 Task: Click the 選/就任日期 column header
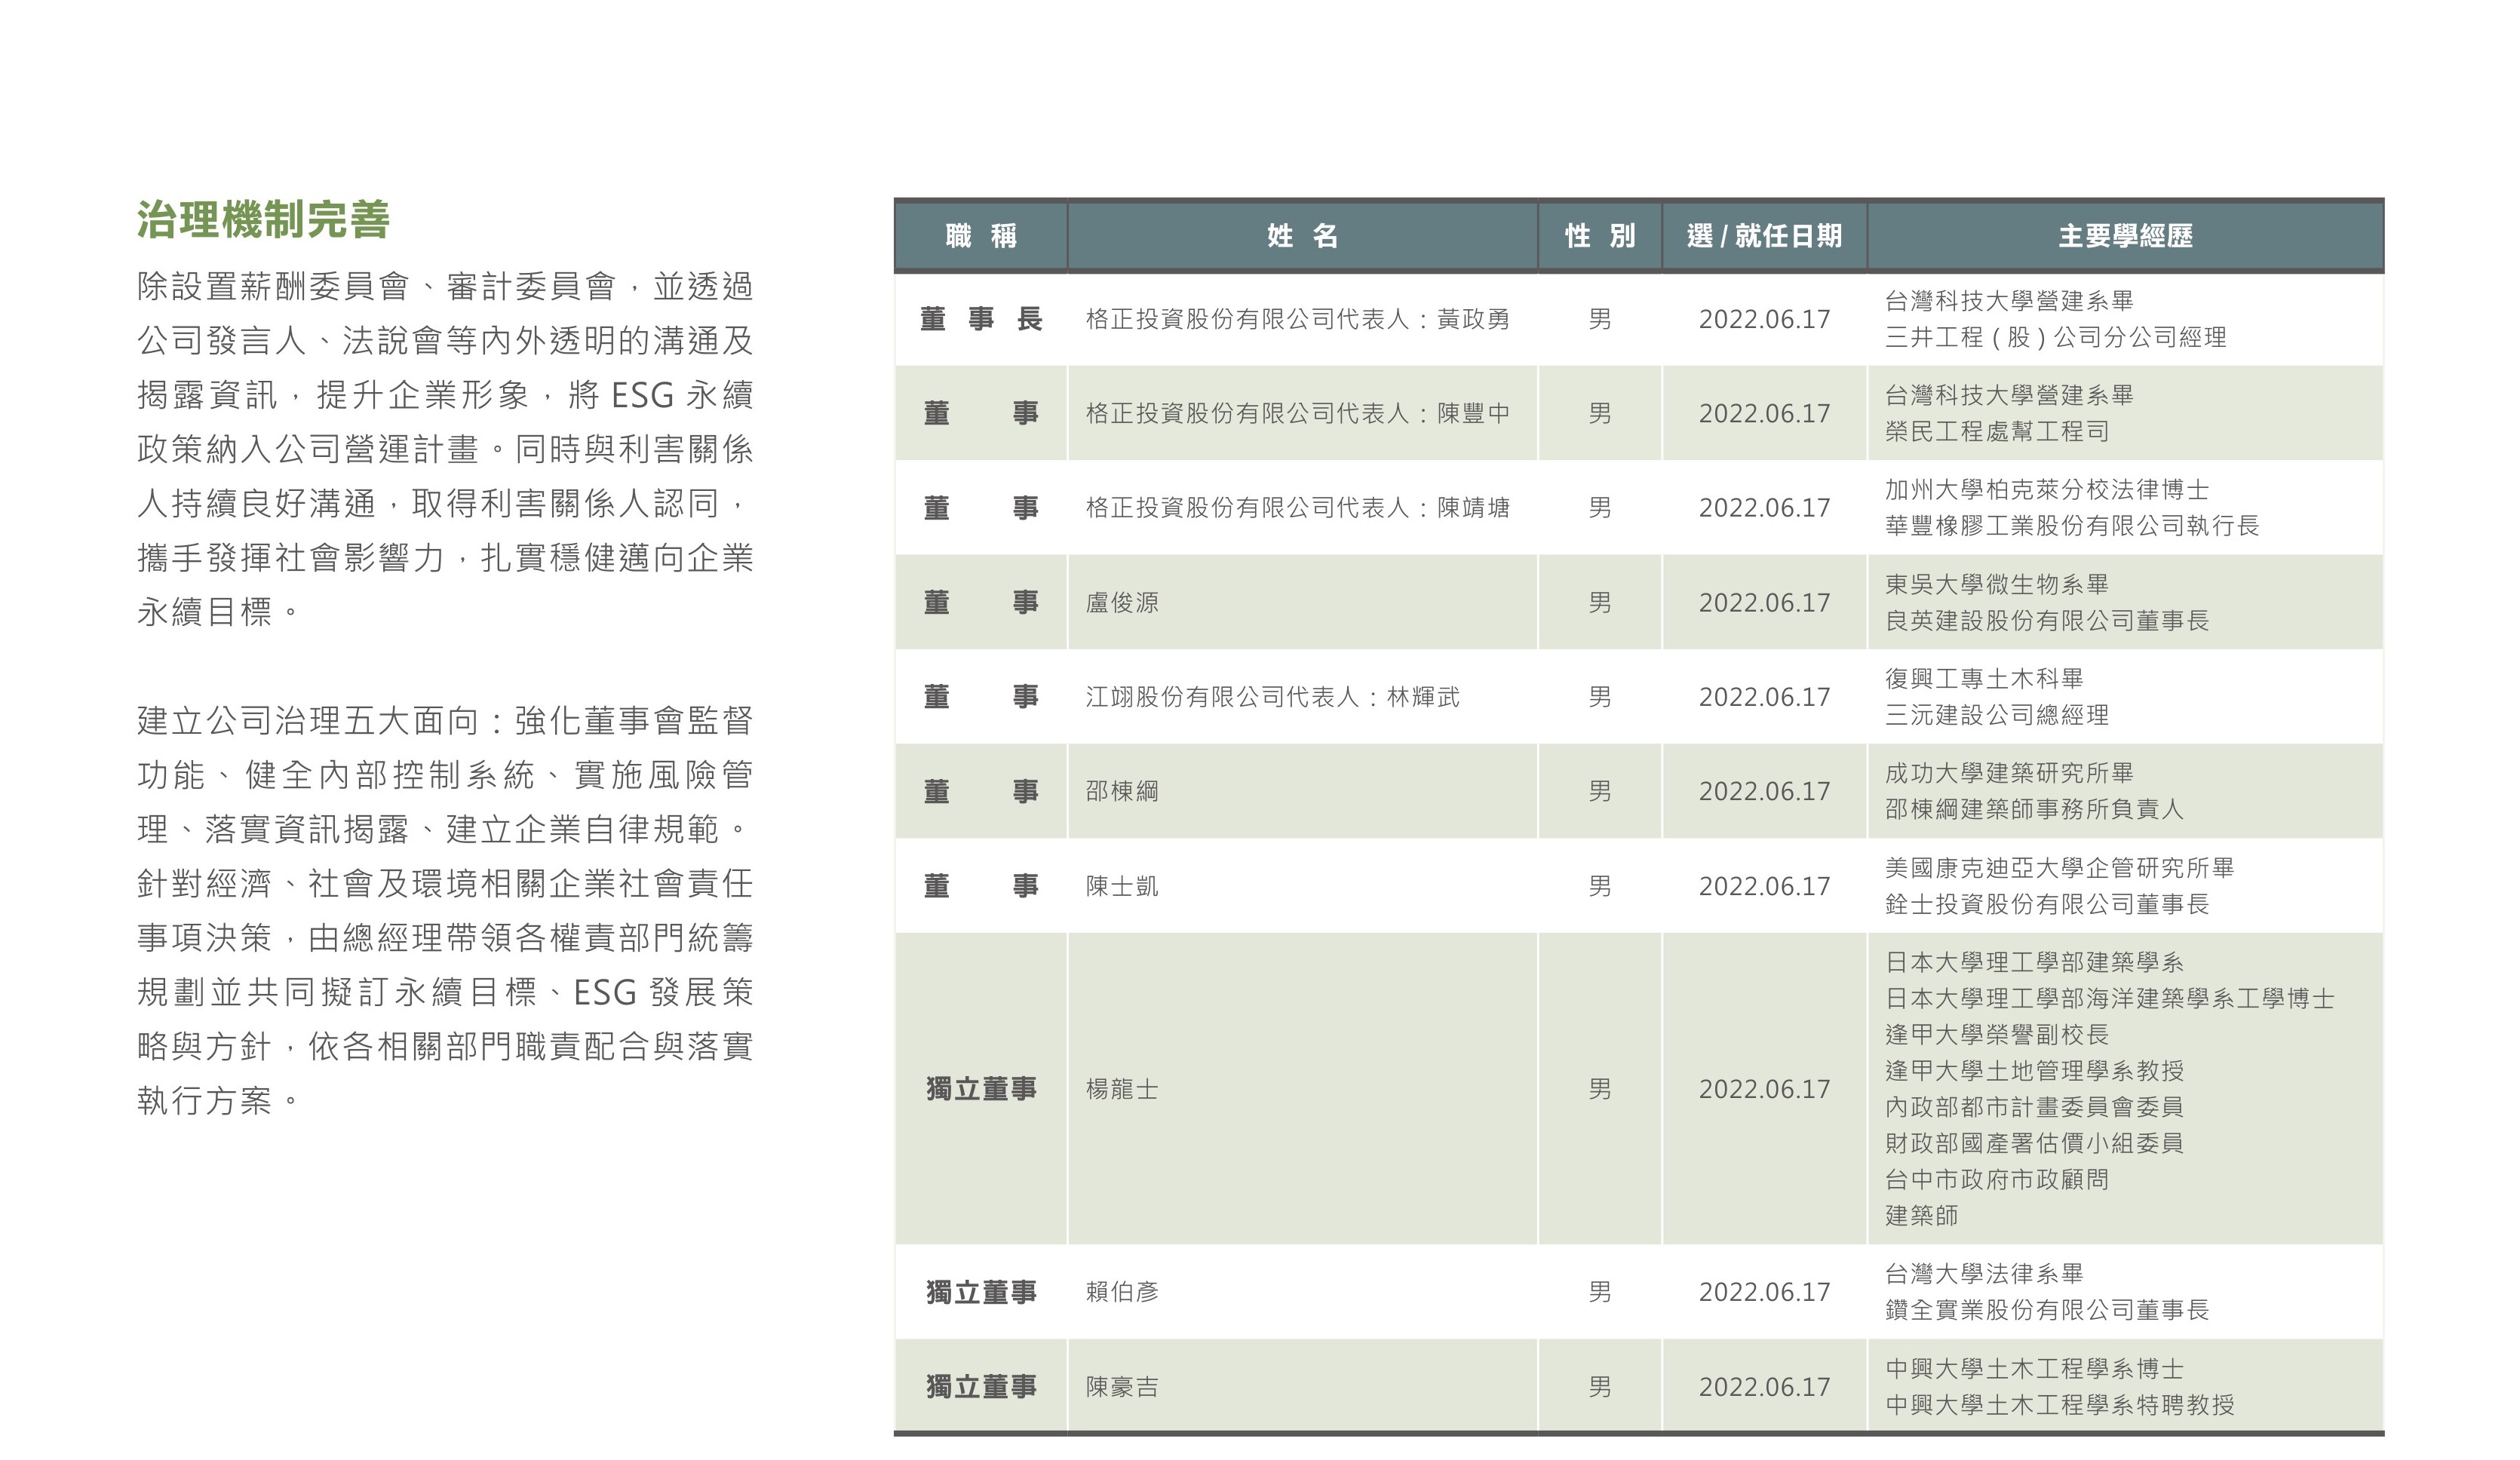pos(1764,236)
